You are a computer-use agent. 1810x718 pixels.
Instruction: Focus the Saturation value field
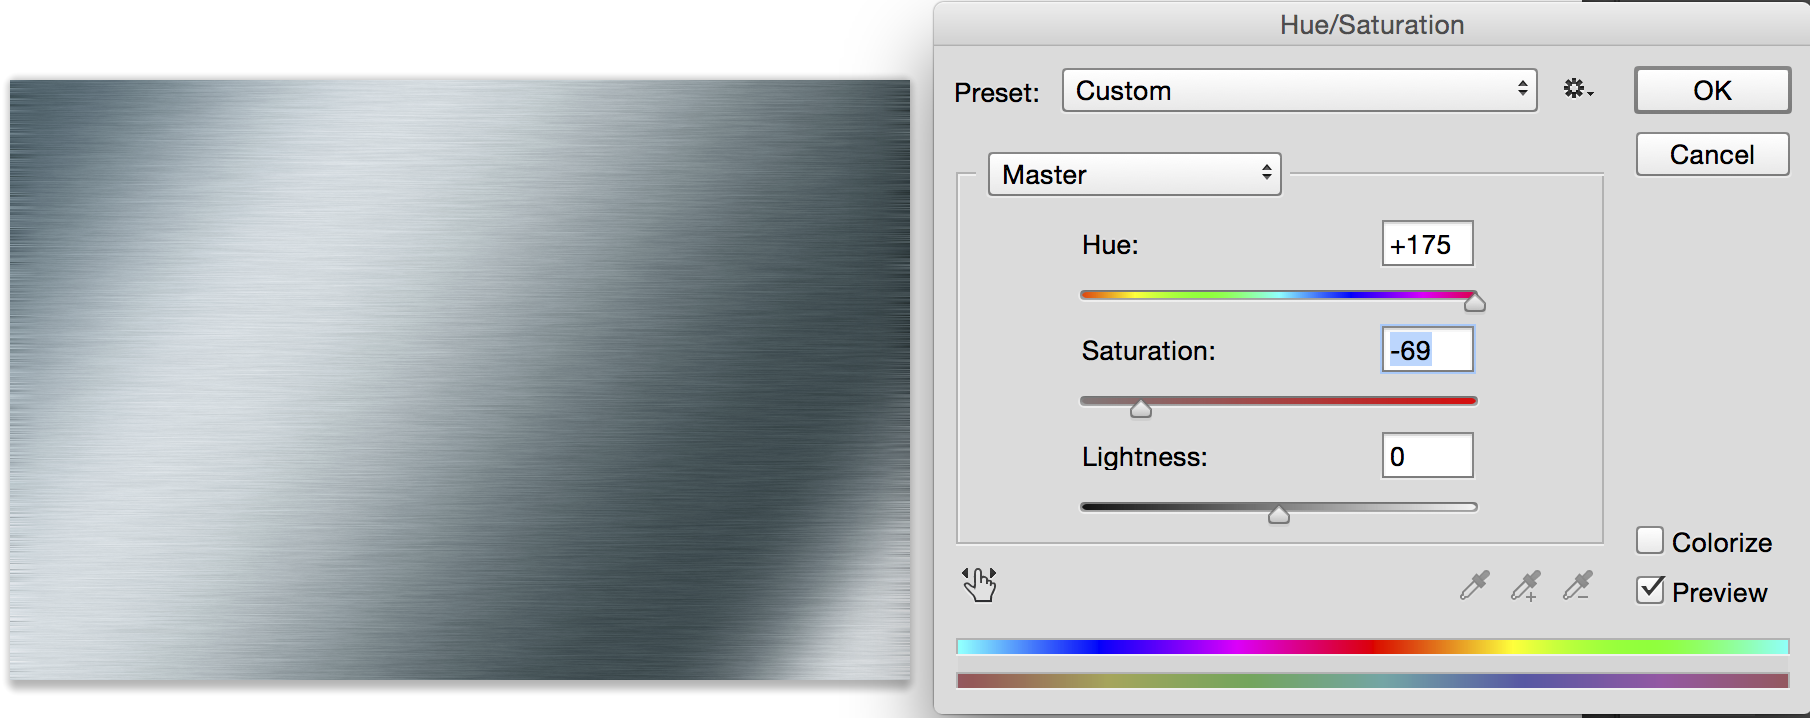click(x=1427, y=350)
